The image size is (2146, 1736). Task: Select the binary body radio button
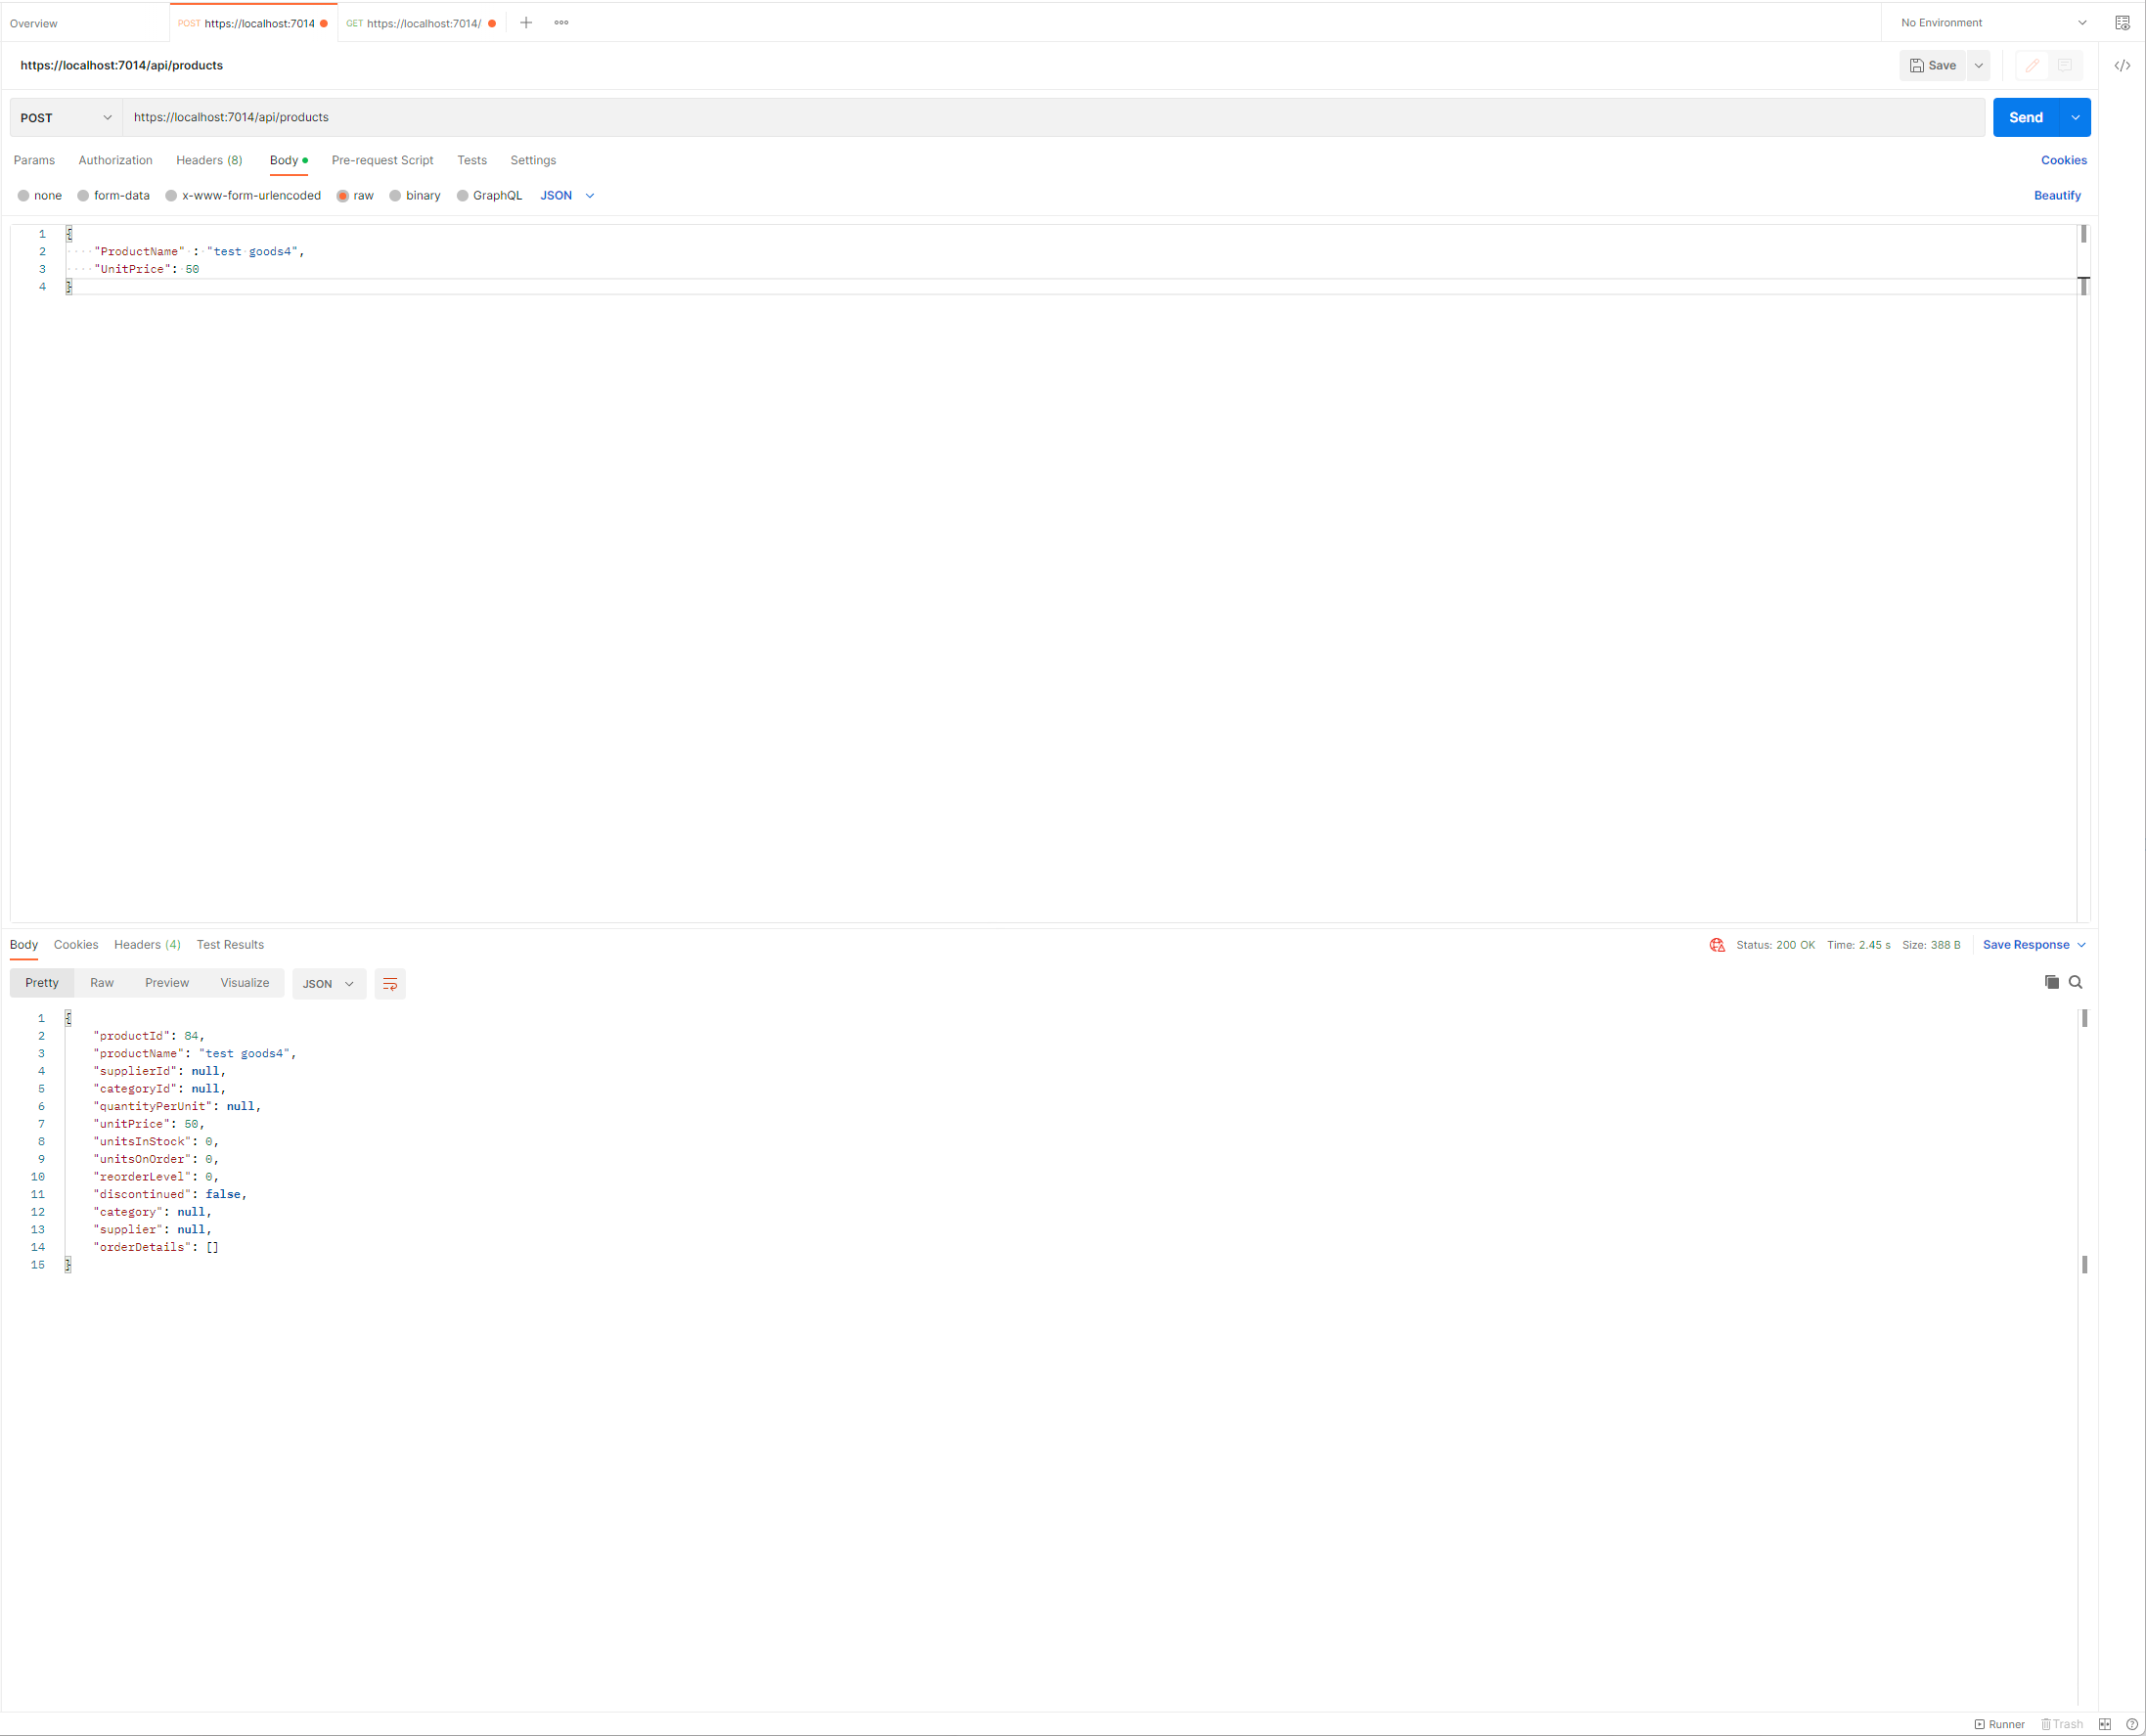pyautogui.click(x=396, y=196)
